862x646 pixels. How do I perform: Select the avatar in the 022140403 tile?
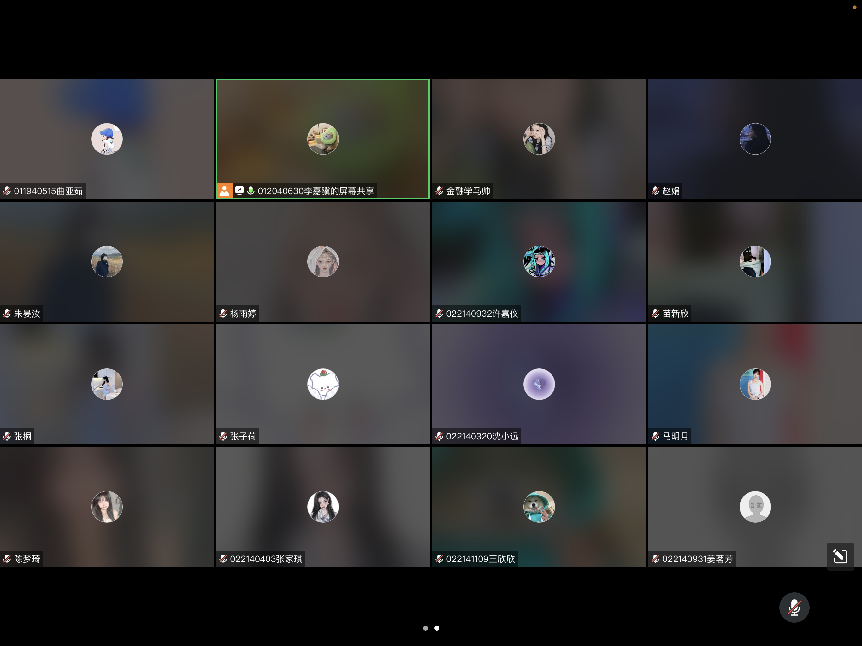click(x=323, y=507)
